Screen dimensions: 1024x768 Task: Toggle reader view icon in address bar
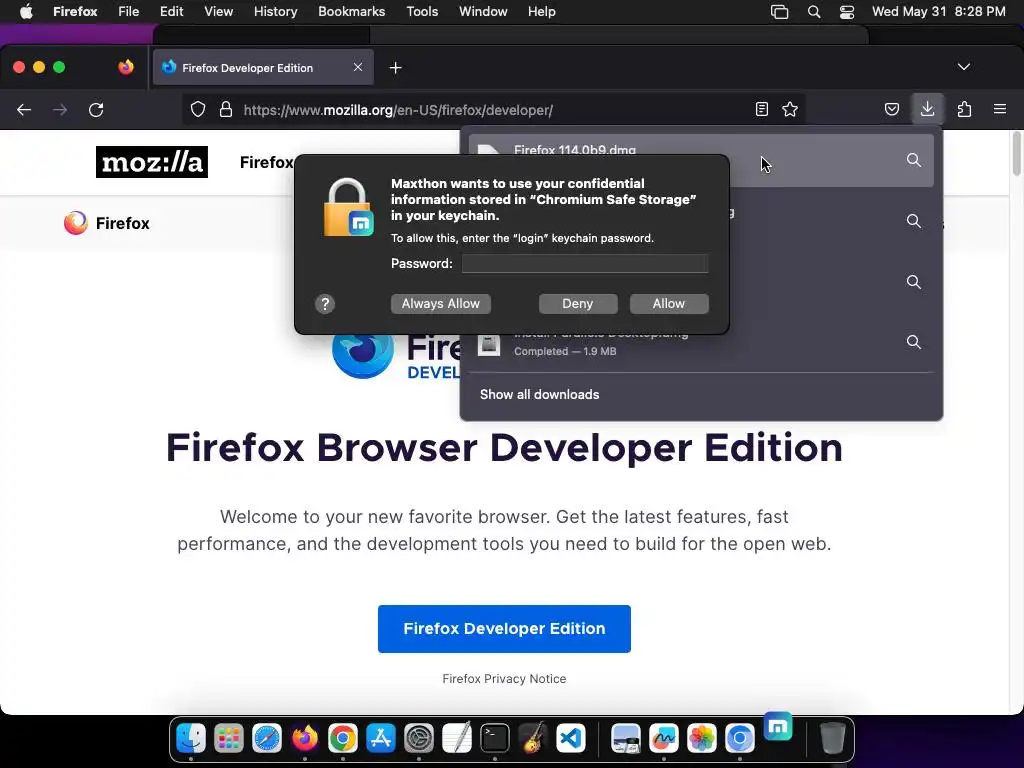click(x=761, y=109)
